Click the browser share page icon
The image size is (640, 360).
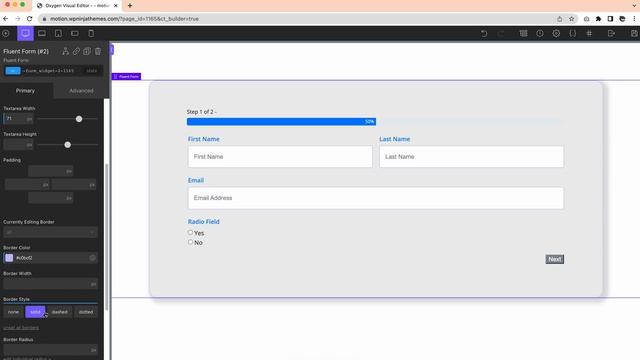[560, 19]
